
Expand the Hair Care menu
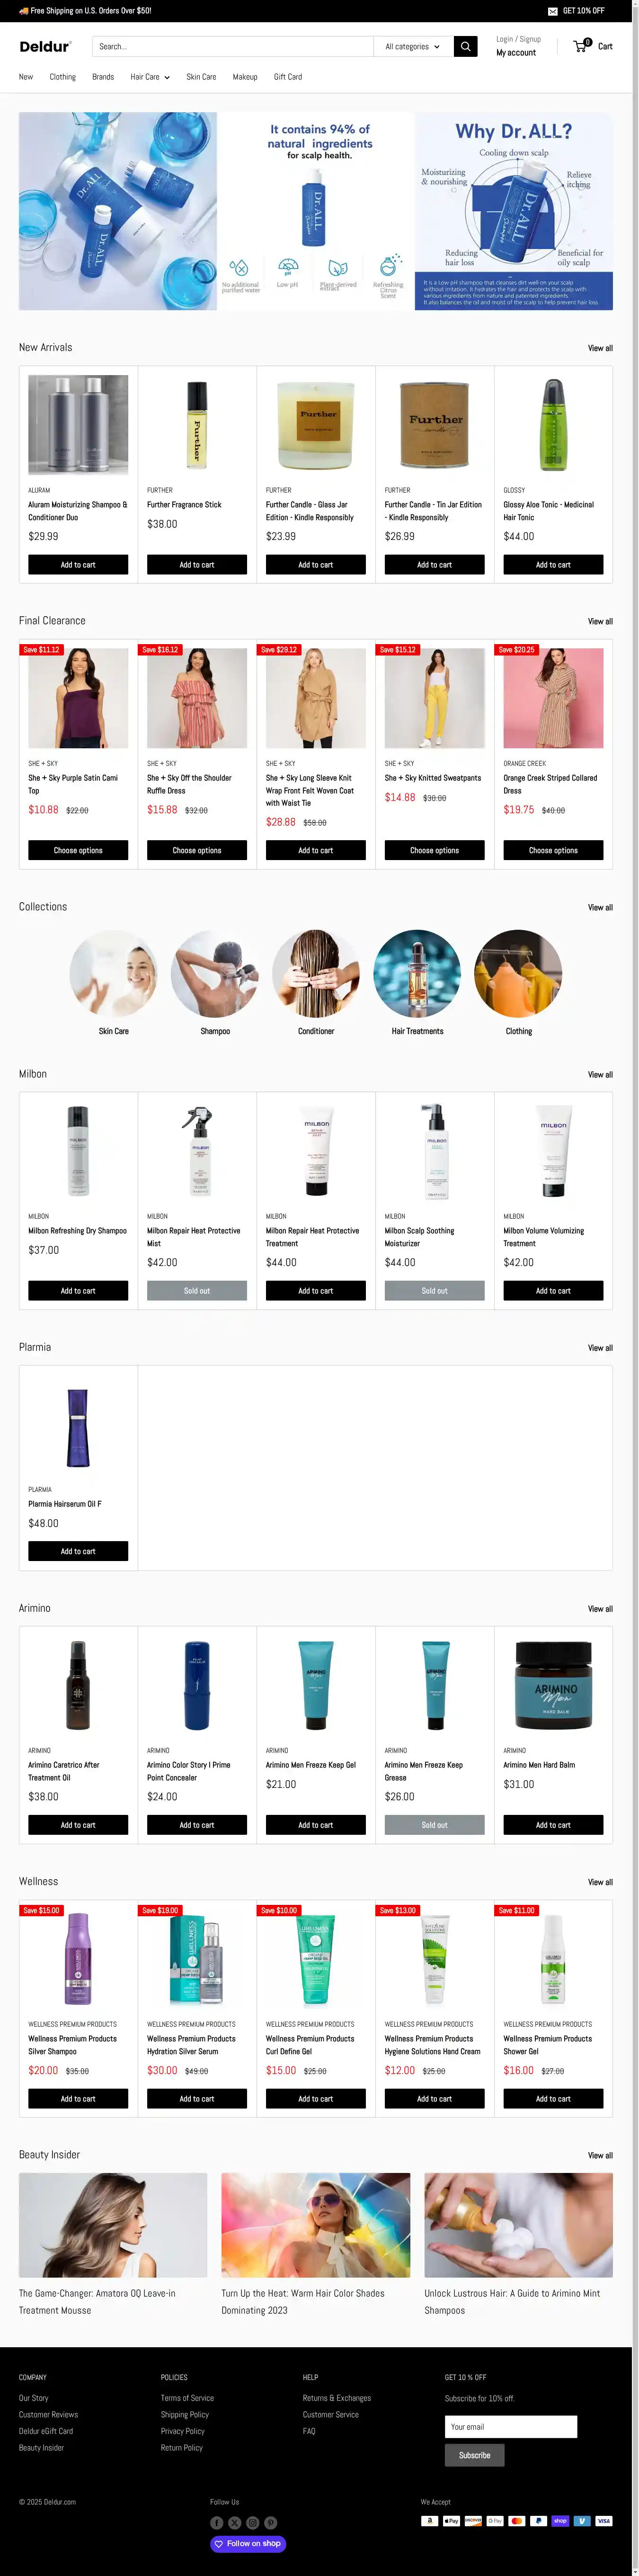click(x=150, y=77)
